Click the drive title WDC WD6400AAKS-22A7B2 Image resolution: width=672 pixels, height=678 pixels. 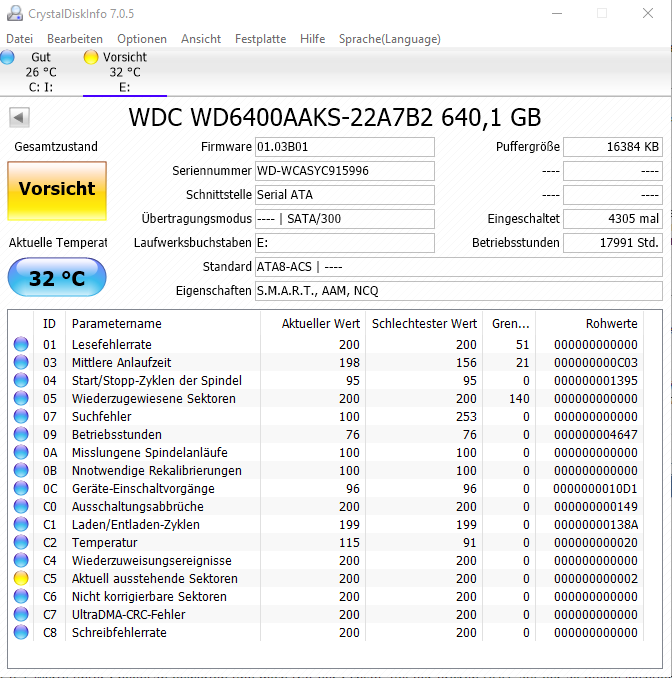(280, 117)
